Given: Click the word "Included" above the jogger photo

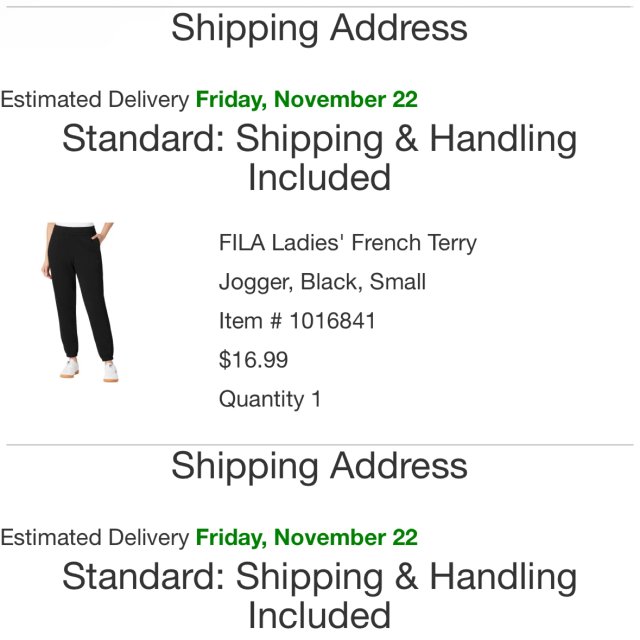Looking at the screenshot, I should tap(319, 177).
